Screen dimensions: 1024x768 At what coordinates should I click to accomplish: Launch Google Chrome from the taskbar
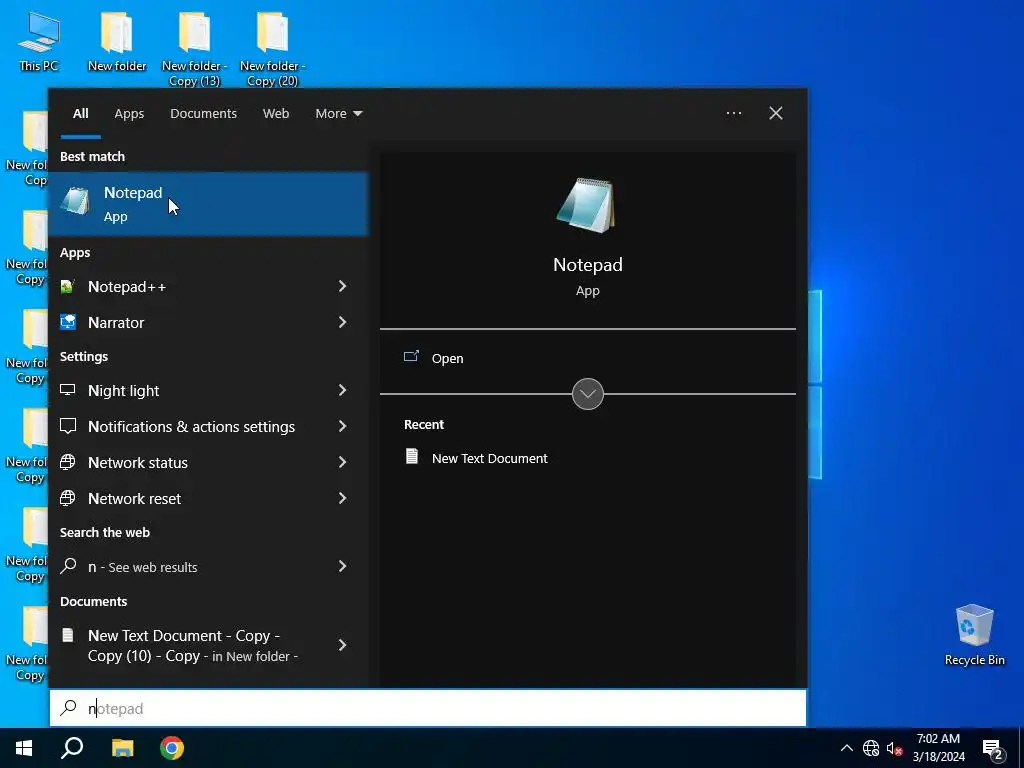tap(172, 748)
